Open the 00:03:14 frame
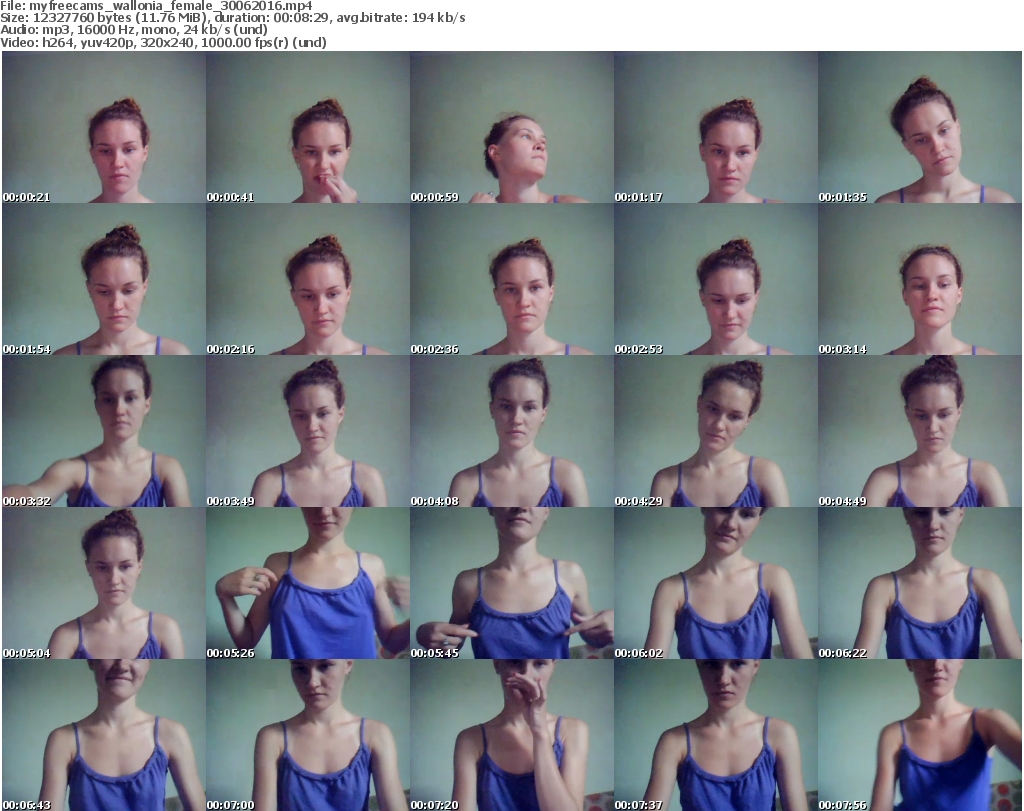 (919, 280)
